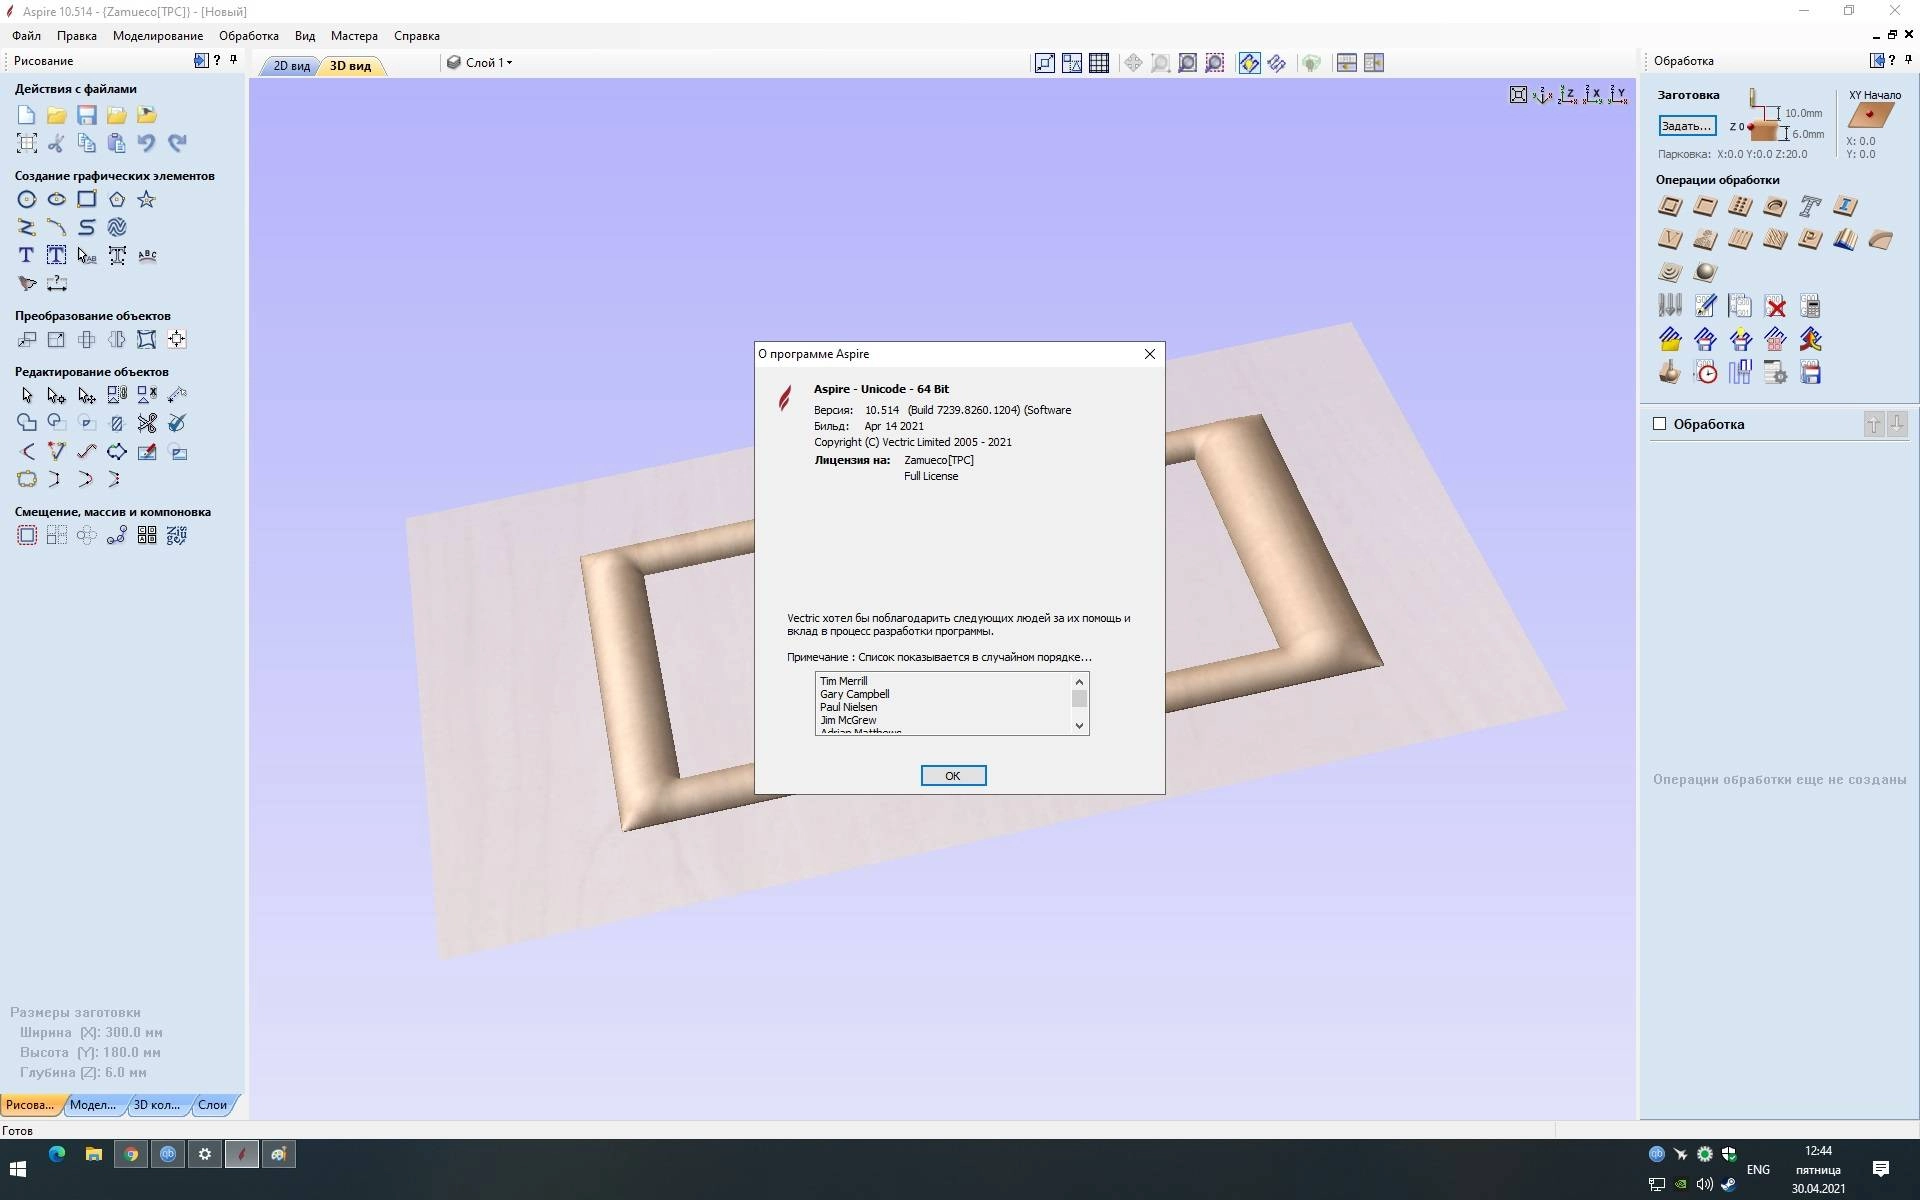Screen dimensions: 1920x1200
Task: Select the Draw Rectangle tool
Action: pos(87,199)
